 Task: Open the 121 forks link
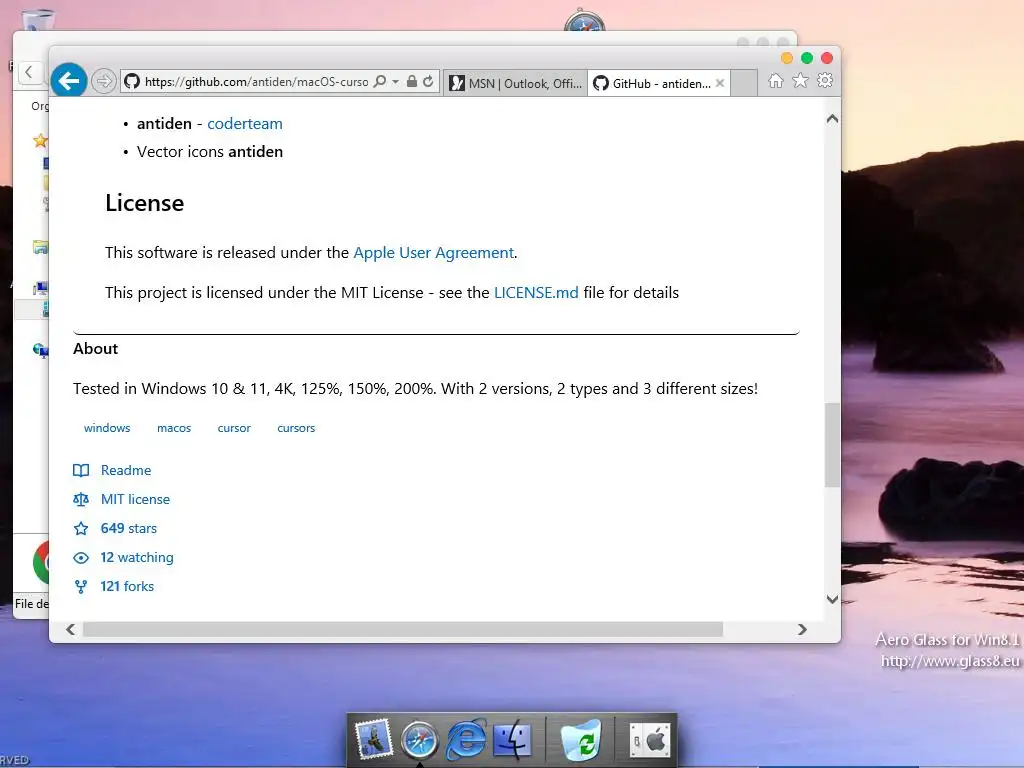point(127,586)
